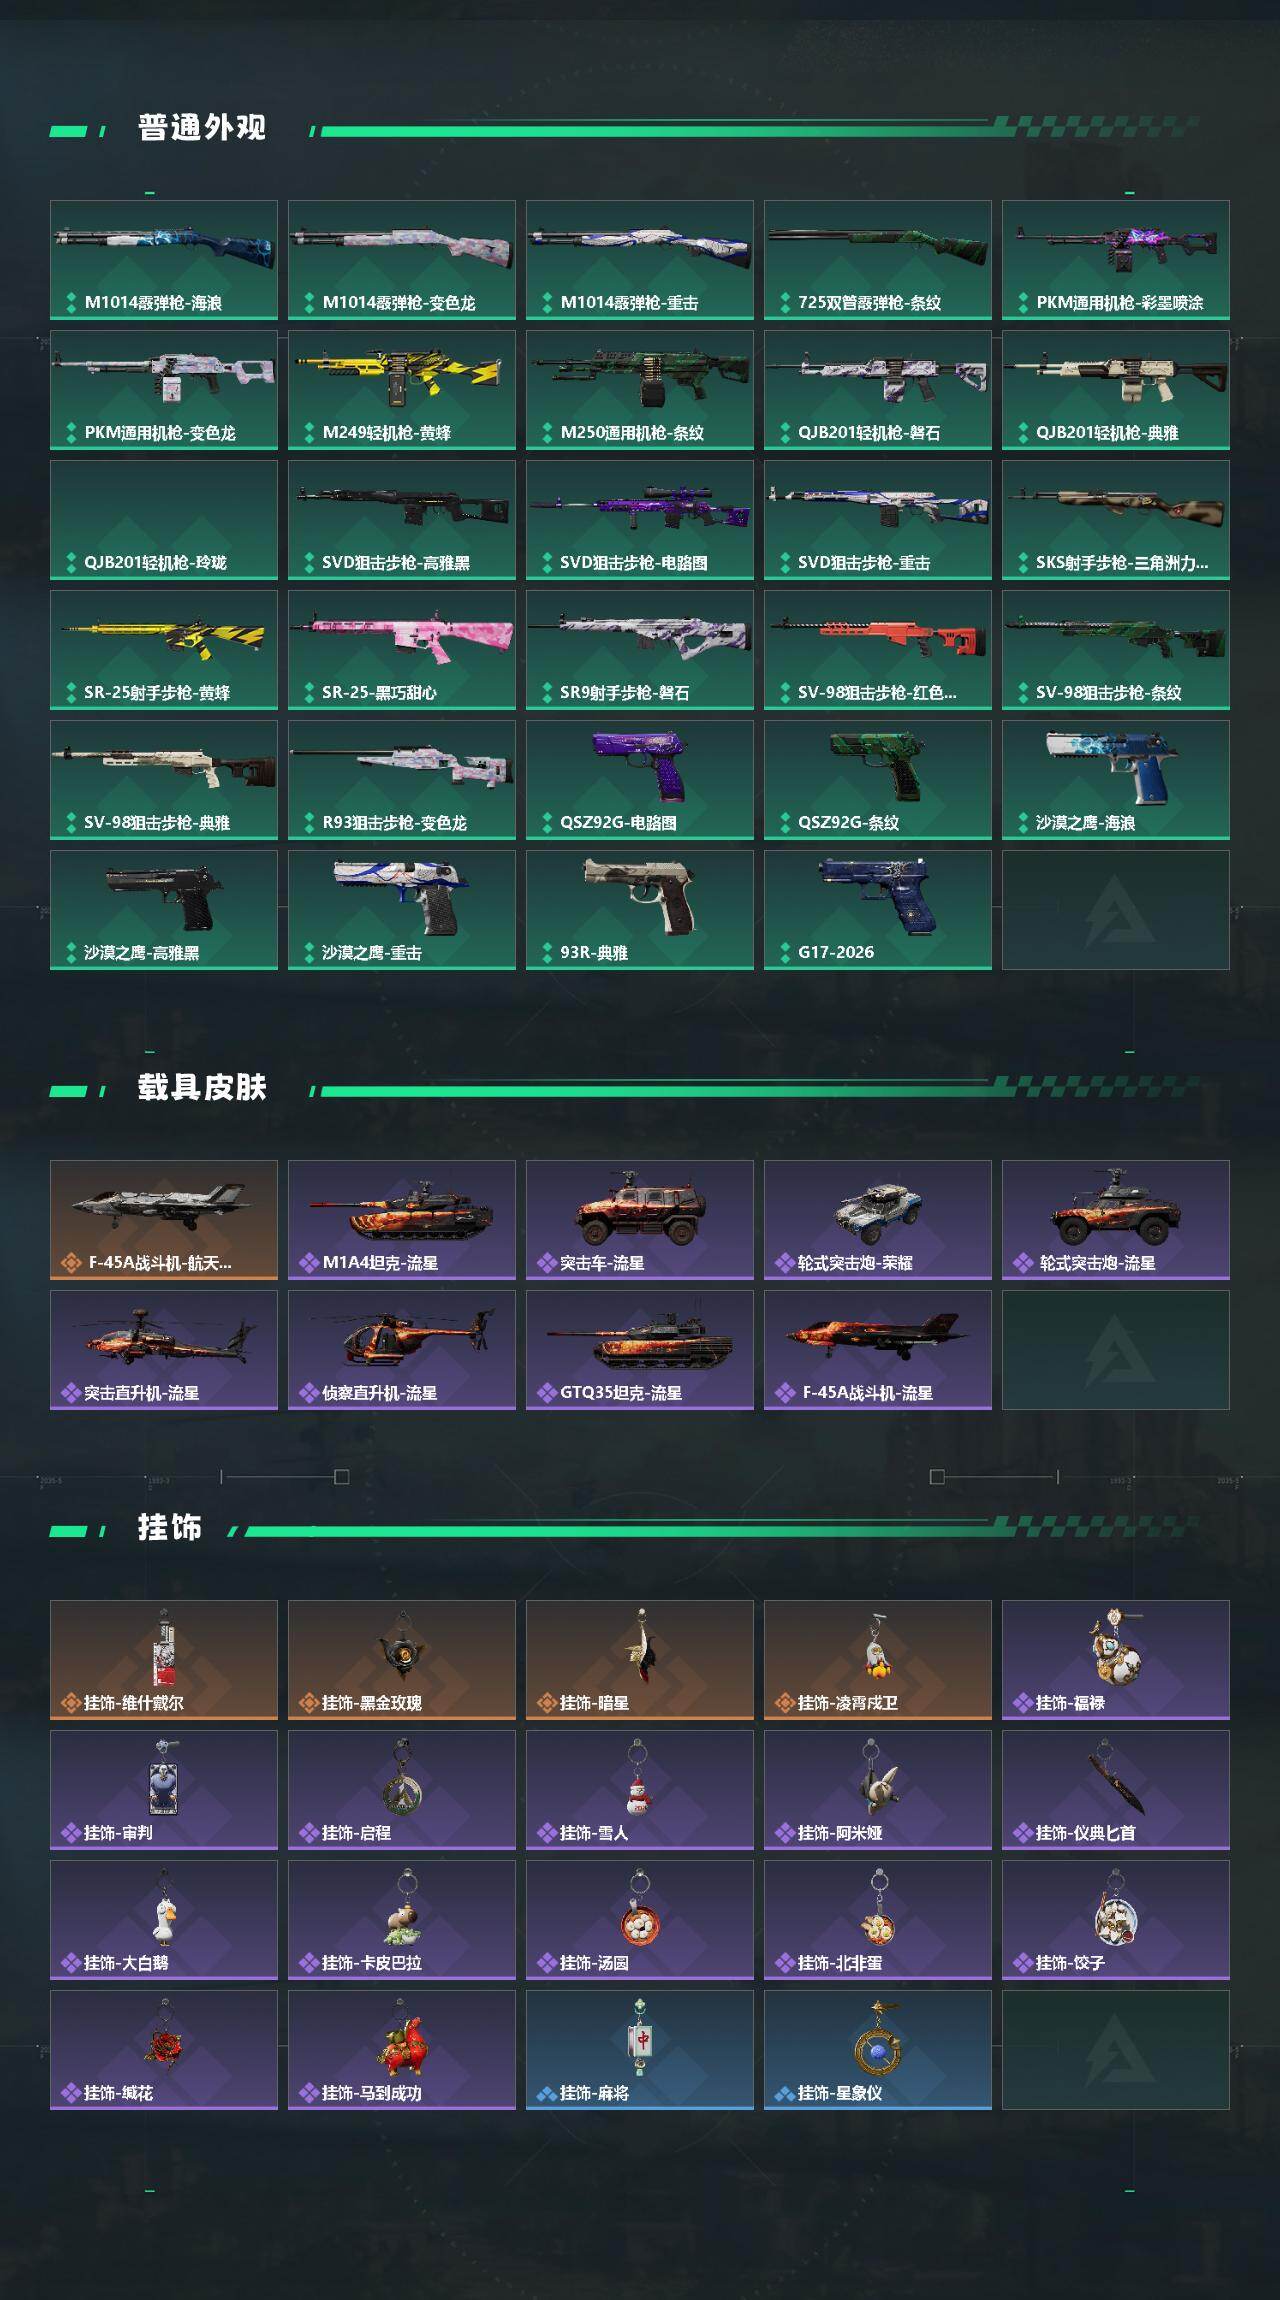Open the 挂饰-星象仪 blue charm card
Viewport: 1280px width, 2300px height.
pyautogui.click(x=878, y=2050)
